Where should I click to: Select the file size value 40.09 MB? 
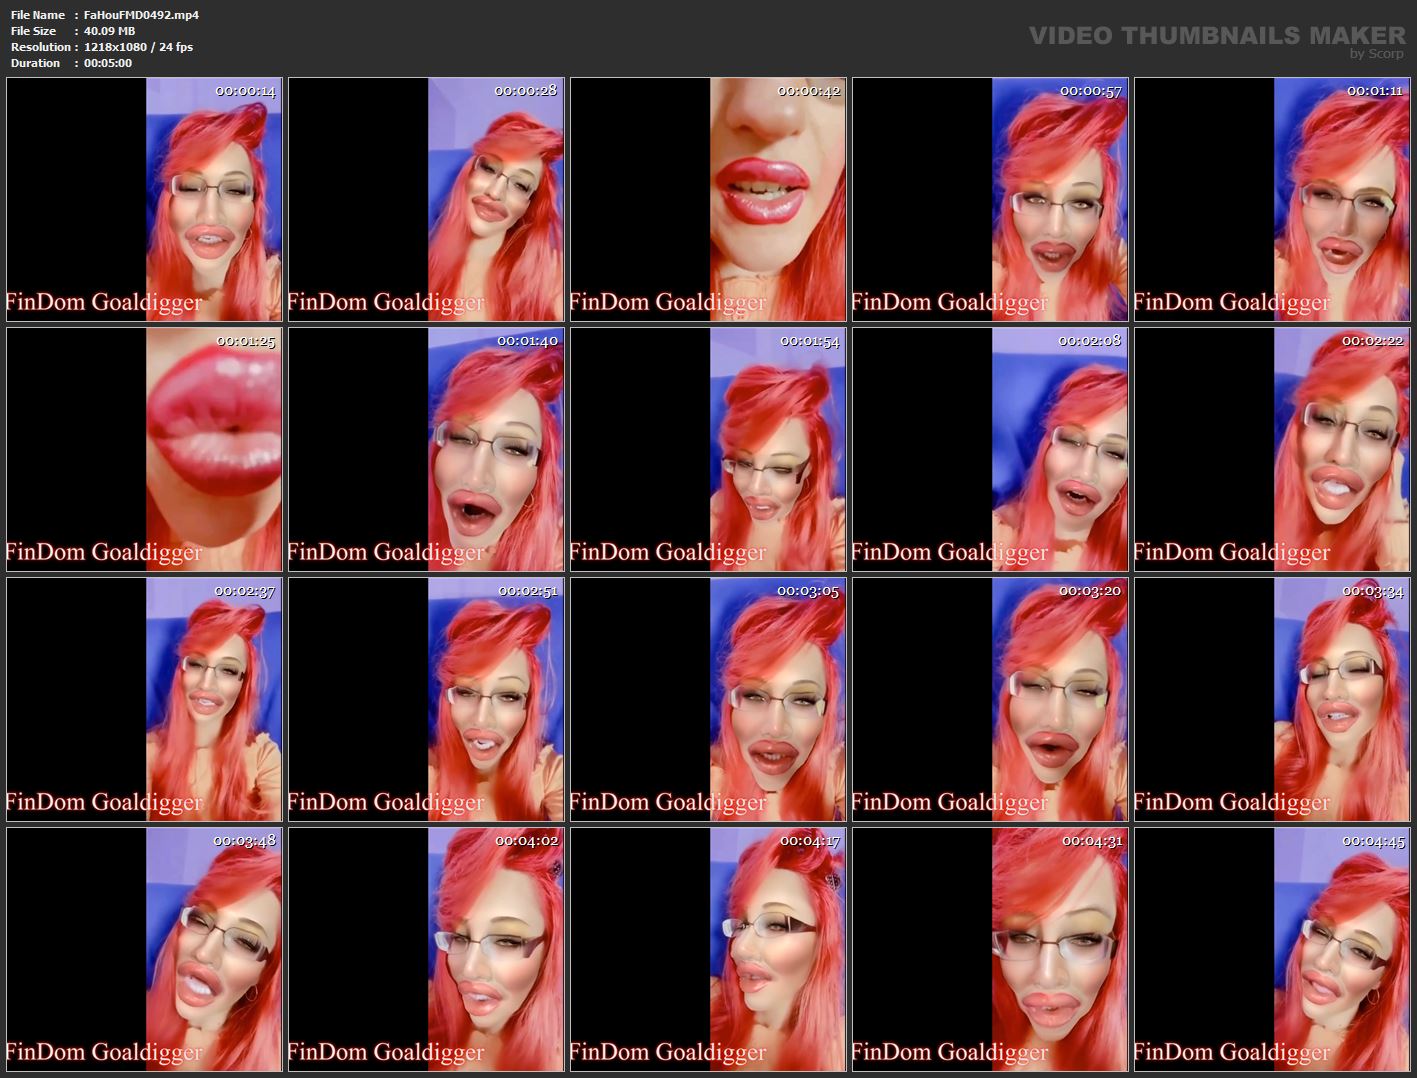[110, 31]
